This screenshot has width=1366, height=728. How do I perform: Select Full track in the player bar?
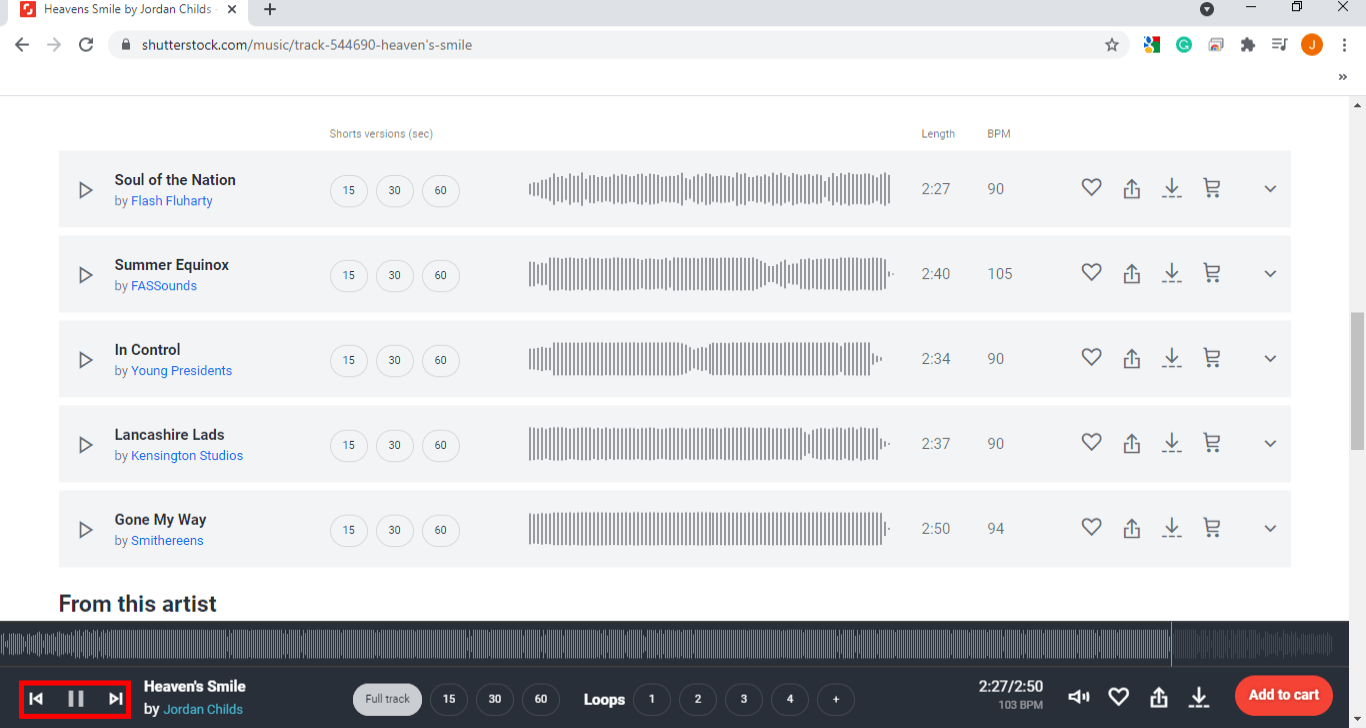click(387, 699)
